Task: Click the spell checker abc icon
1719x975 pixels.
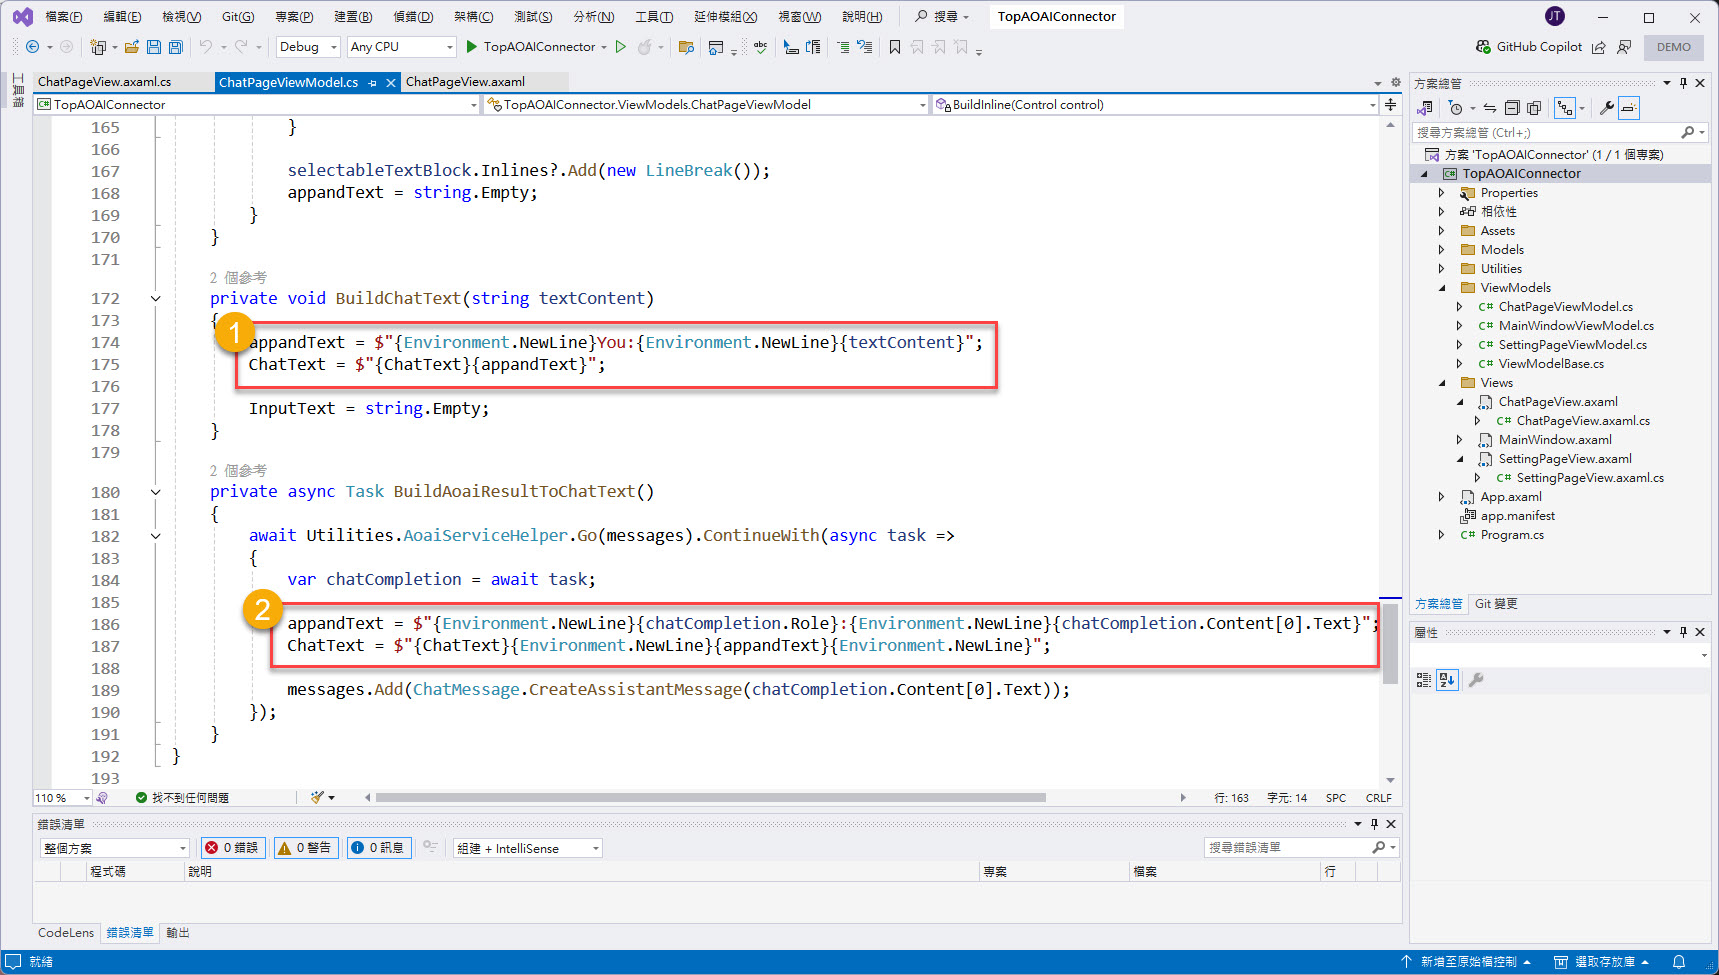Action: (761, 47)
